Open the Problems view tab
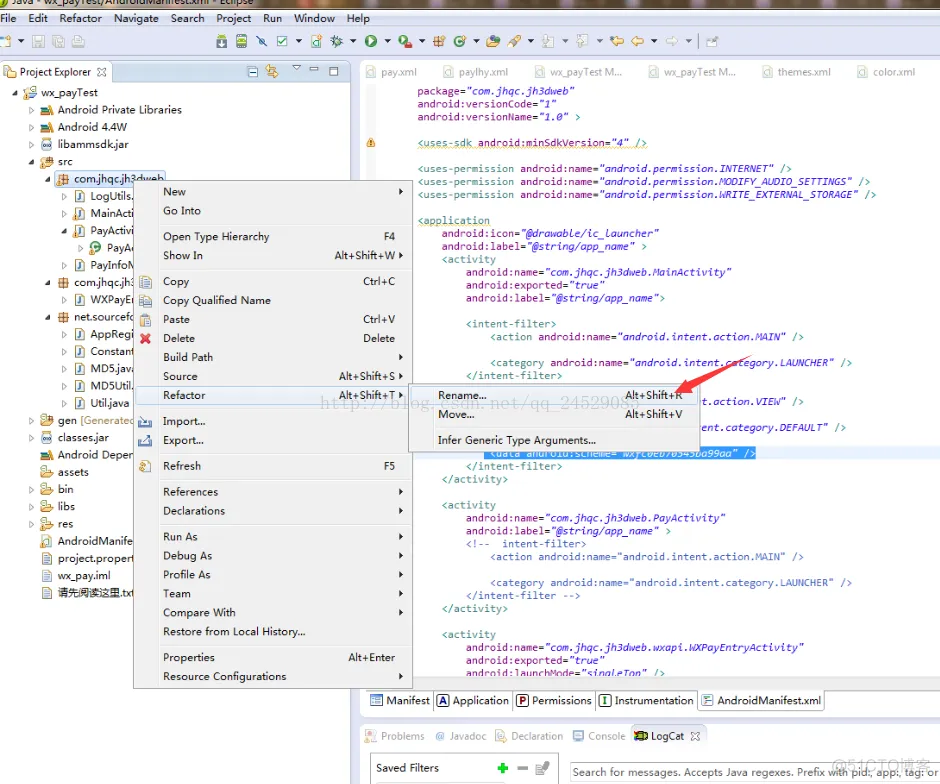 pos(394,736)
